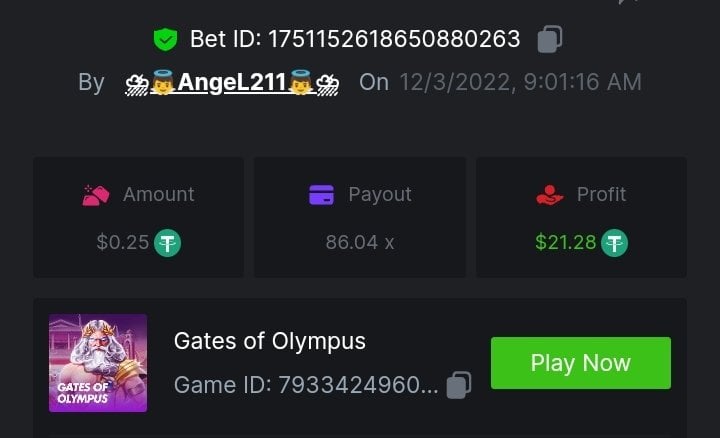Click the Tether coin beside $21.28
This screenshot has width=720, height=438.
(x=614, y=242)
